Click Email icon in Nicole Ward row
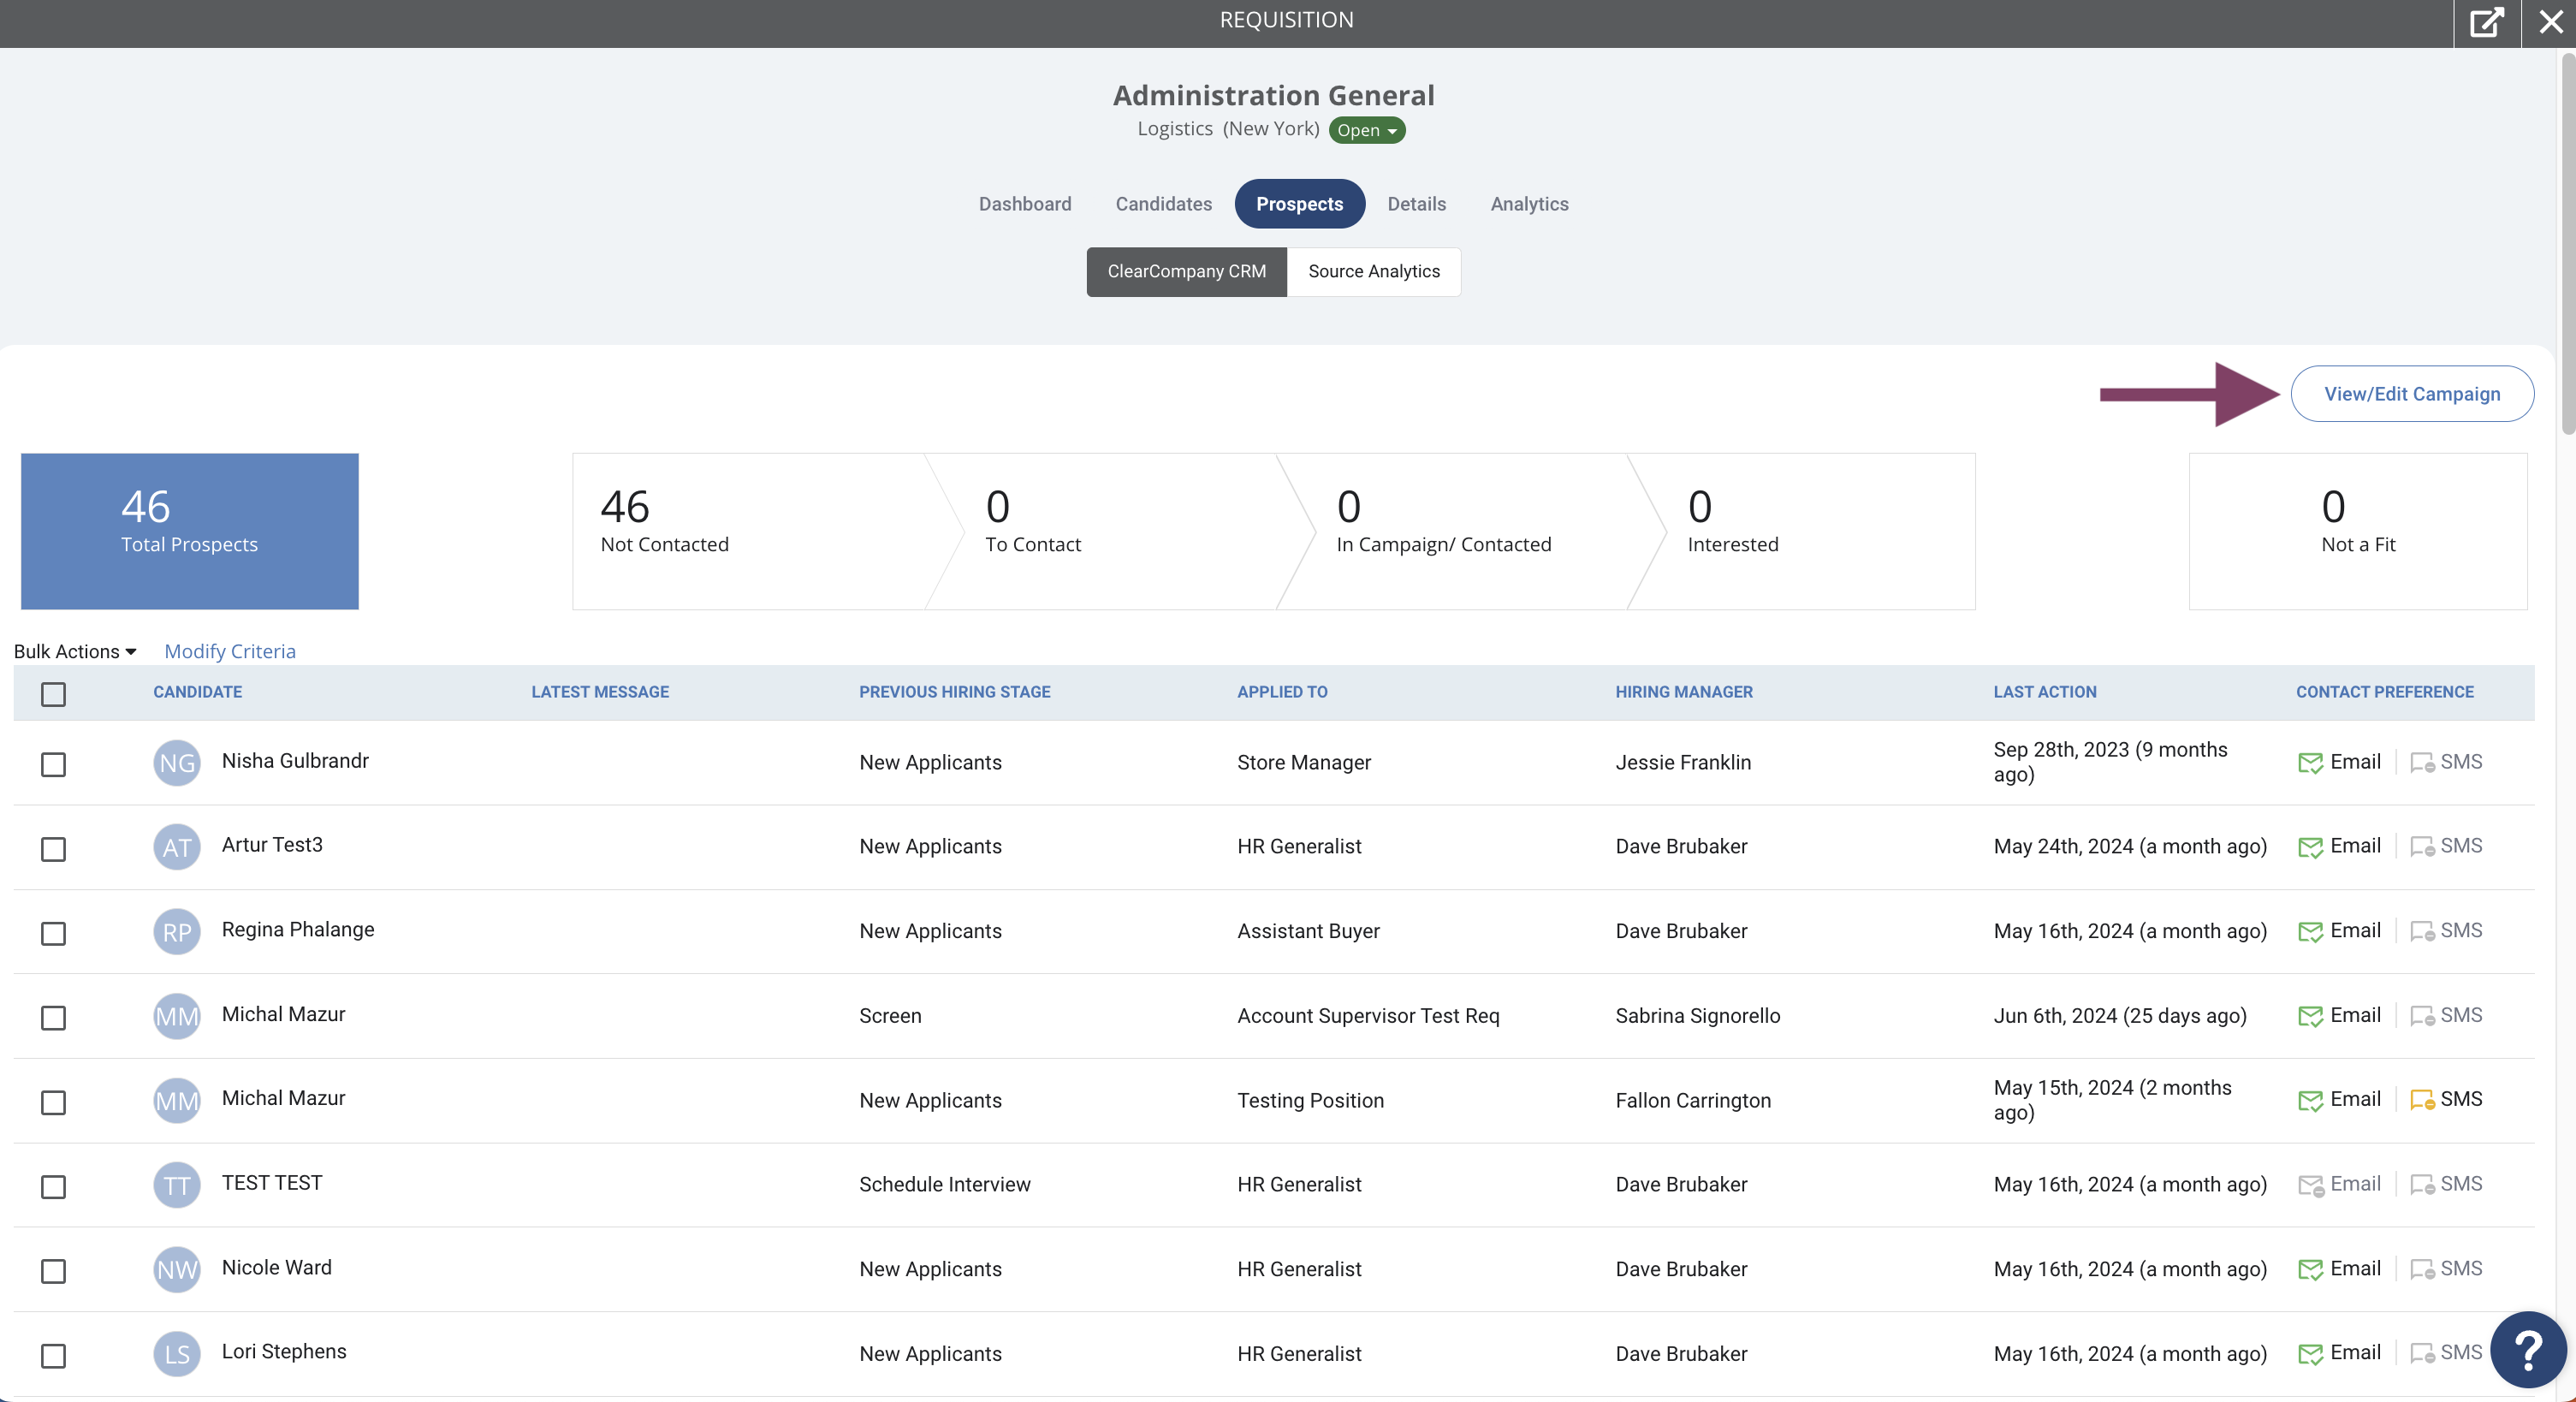This screenshot has width=2576, height=1402. pyautogui.click(x=2310, y=1270)
